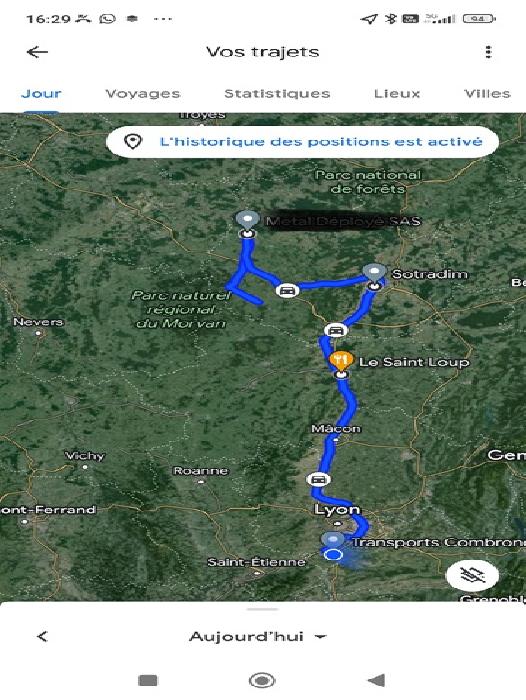Image resolution: width=526 pixels, height=700 pixels.
Task: Tap the Android recent apps square button
Action: tap(148, 680)
